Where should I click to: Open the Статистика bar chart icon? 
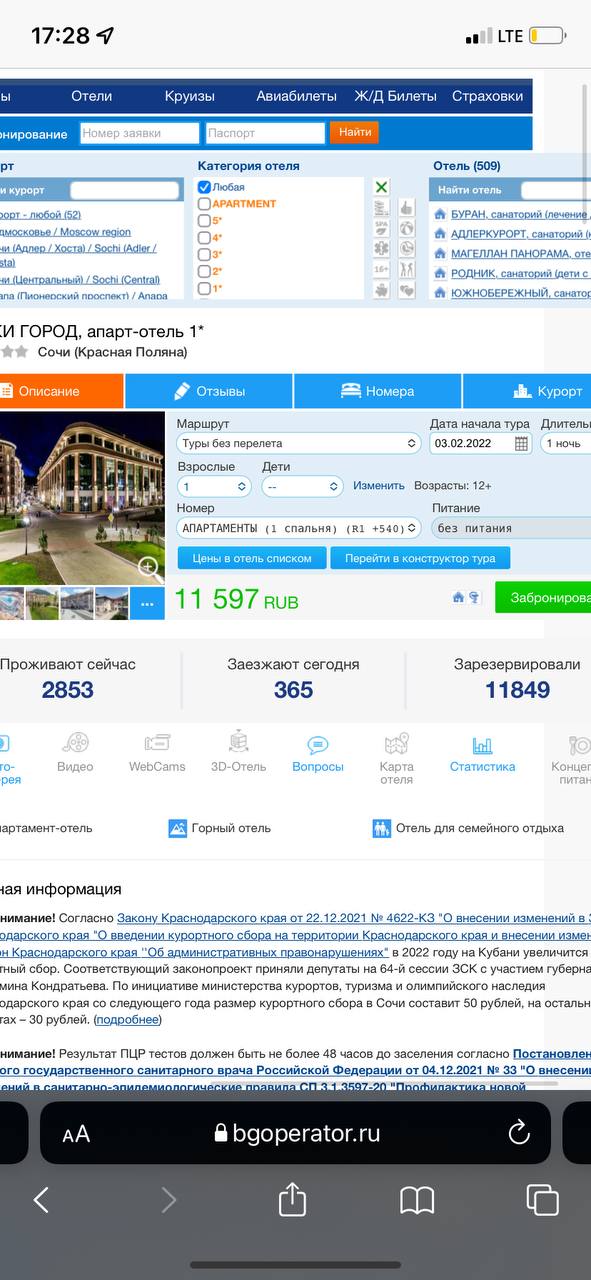(x=482, y=745)
